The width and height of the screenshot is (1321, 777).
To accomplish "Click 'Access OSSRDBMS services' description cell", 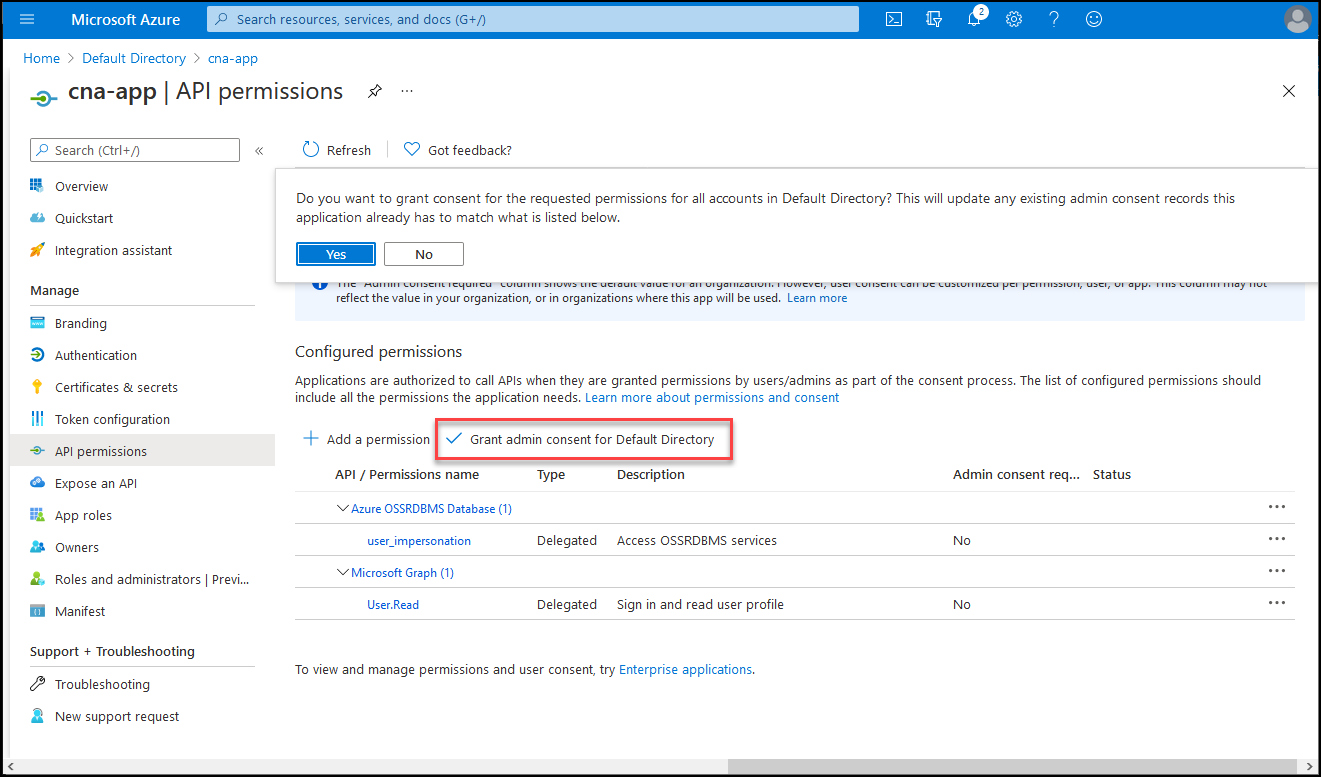I will [697, 540].
